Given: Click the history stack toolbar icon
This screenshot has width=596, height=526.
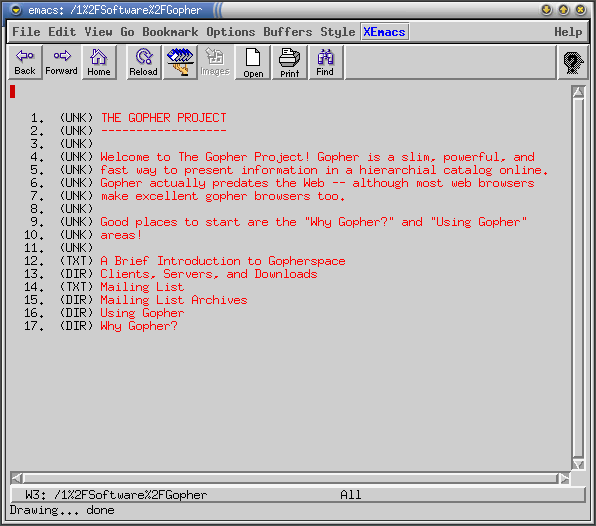Looking at the screenshot, I should 180,62.
